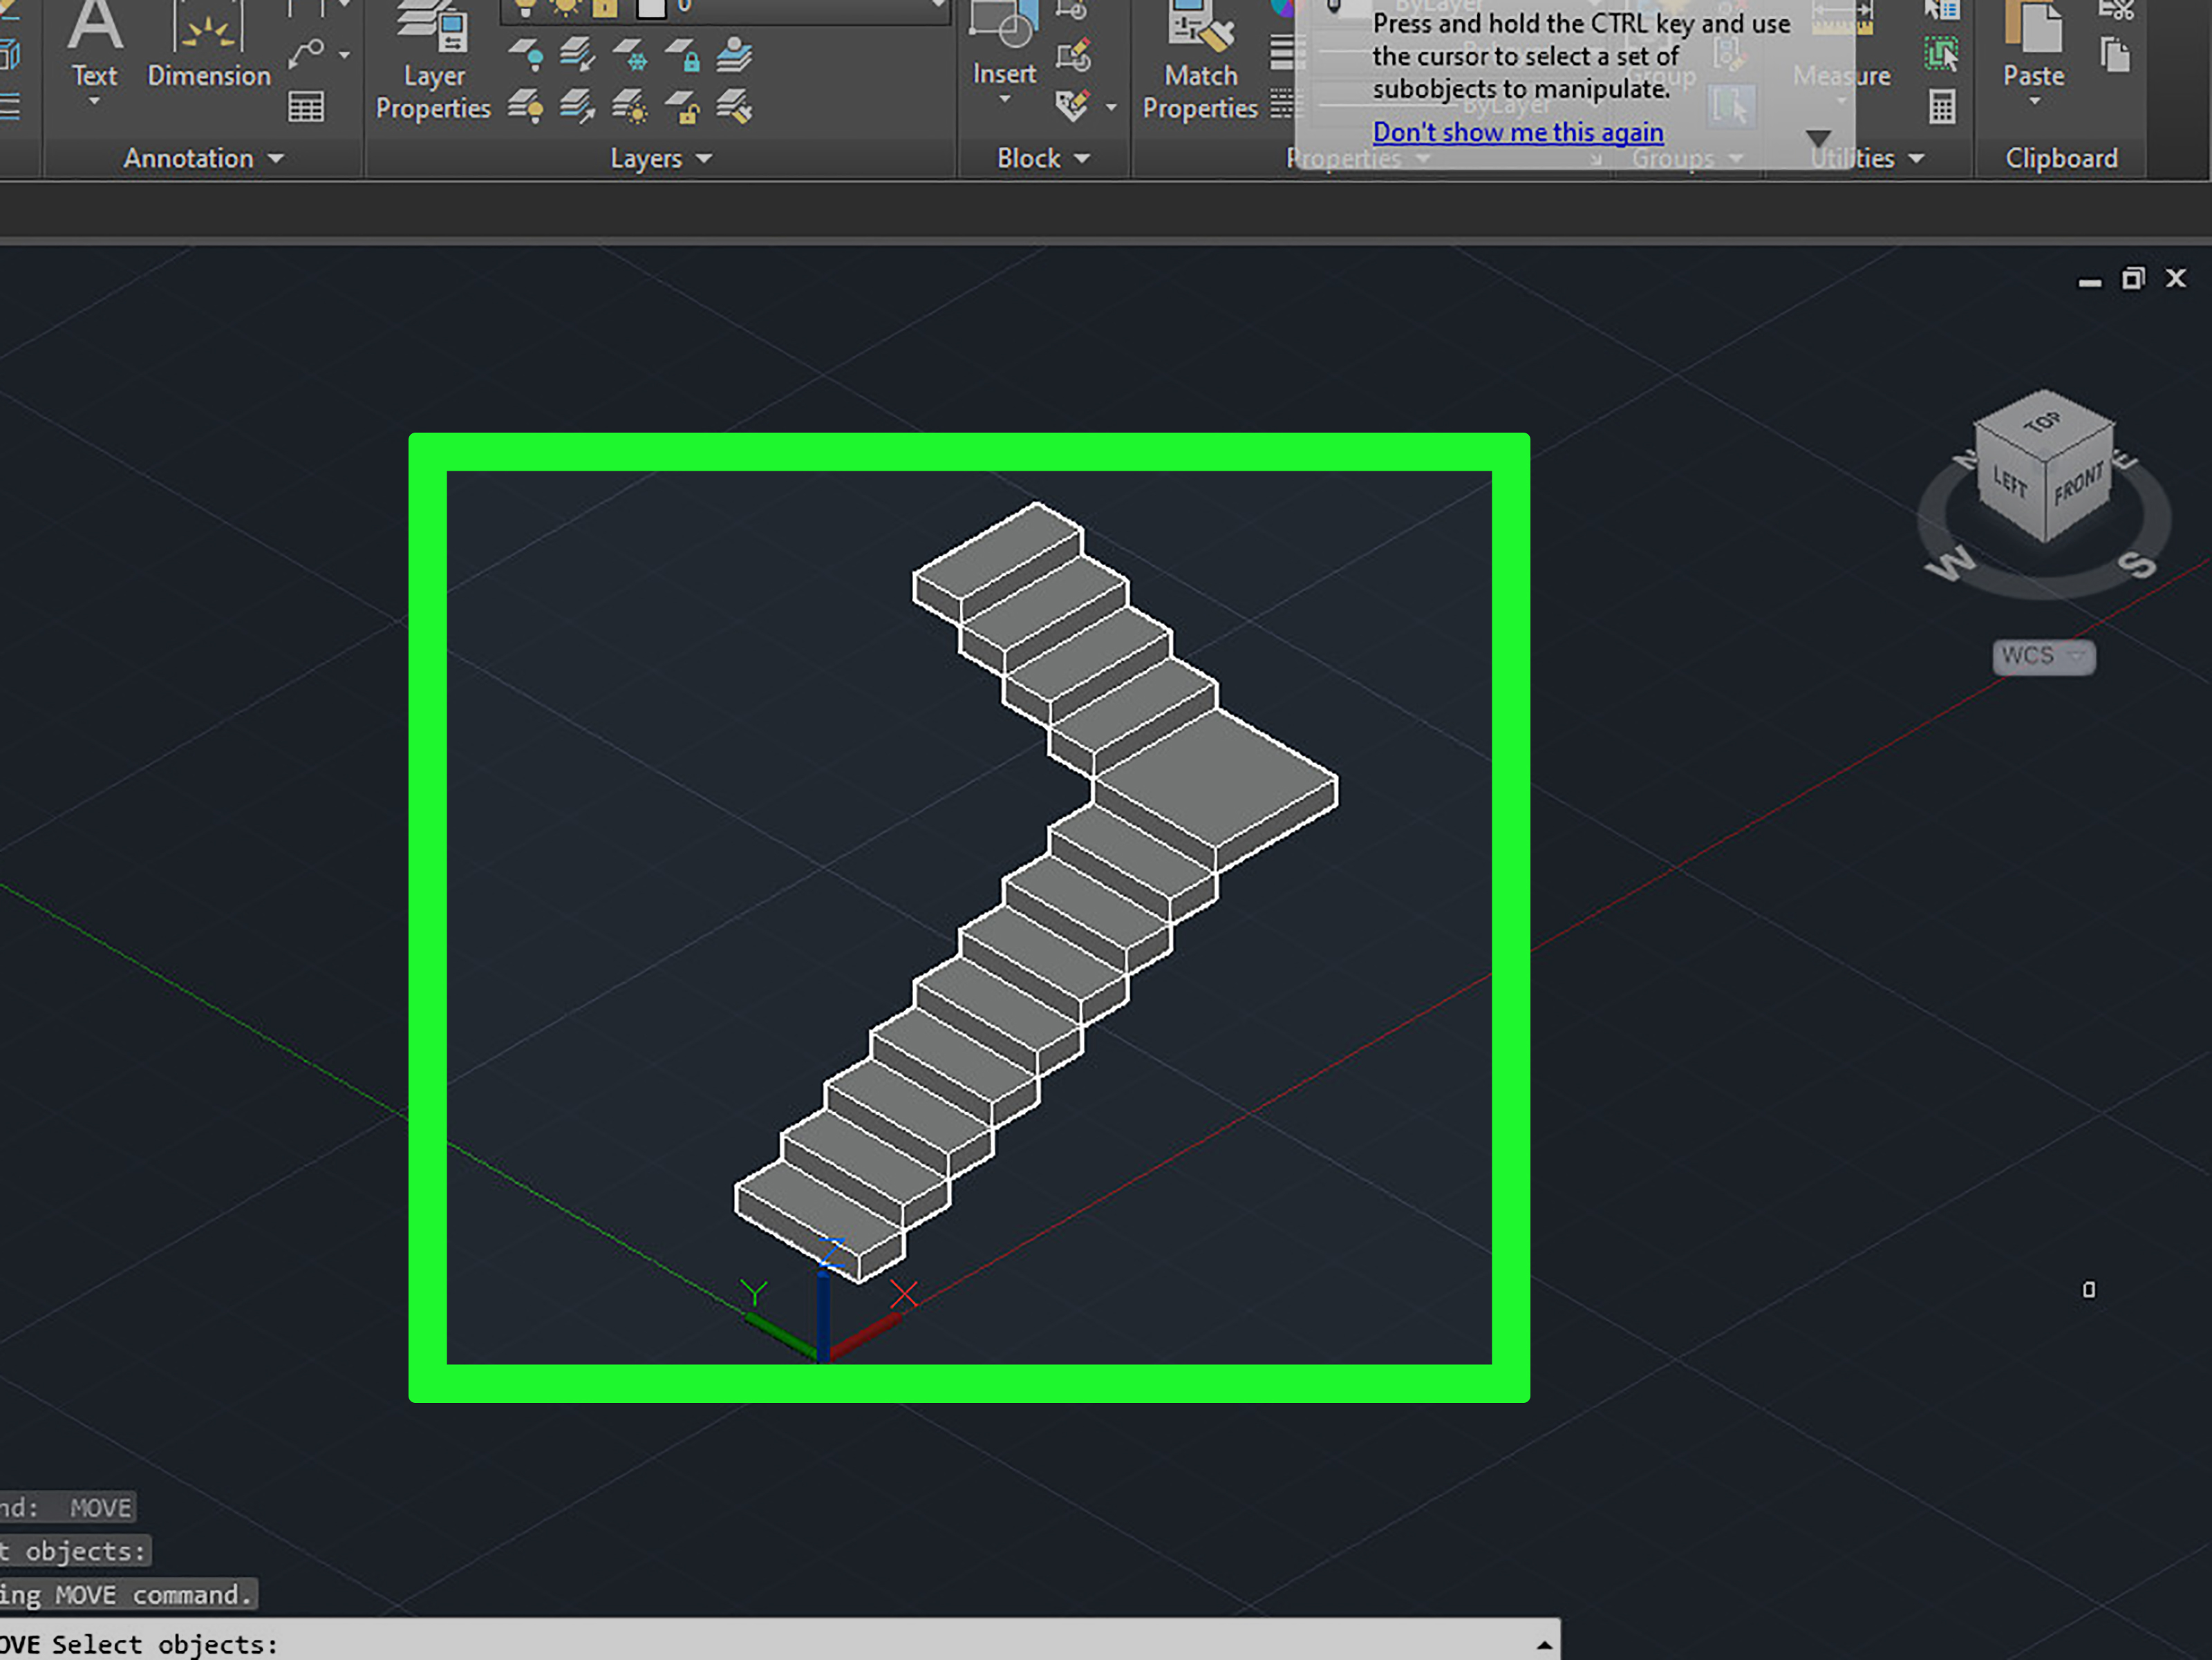Click the Match Layer icon

click(x=734, y=106)
